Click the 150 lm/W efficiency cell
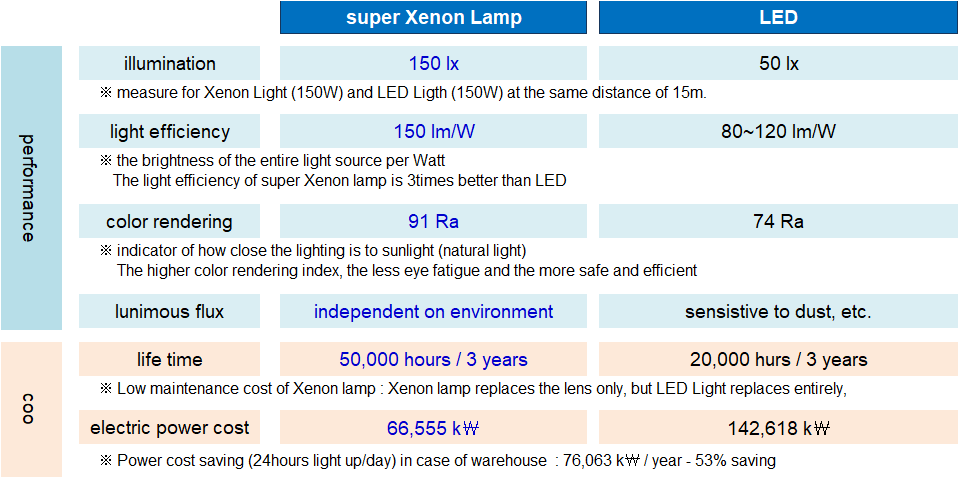Image resolution: width=958 pixels, height=480 pixels. coord(433,131)
